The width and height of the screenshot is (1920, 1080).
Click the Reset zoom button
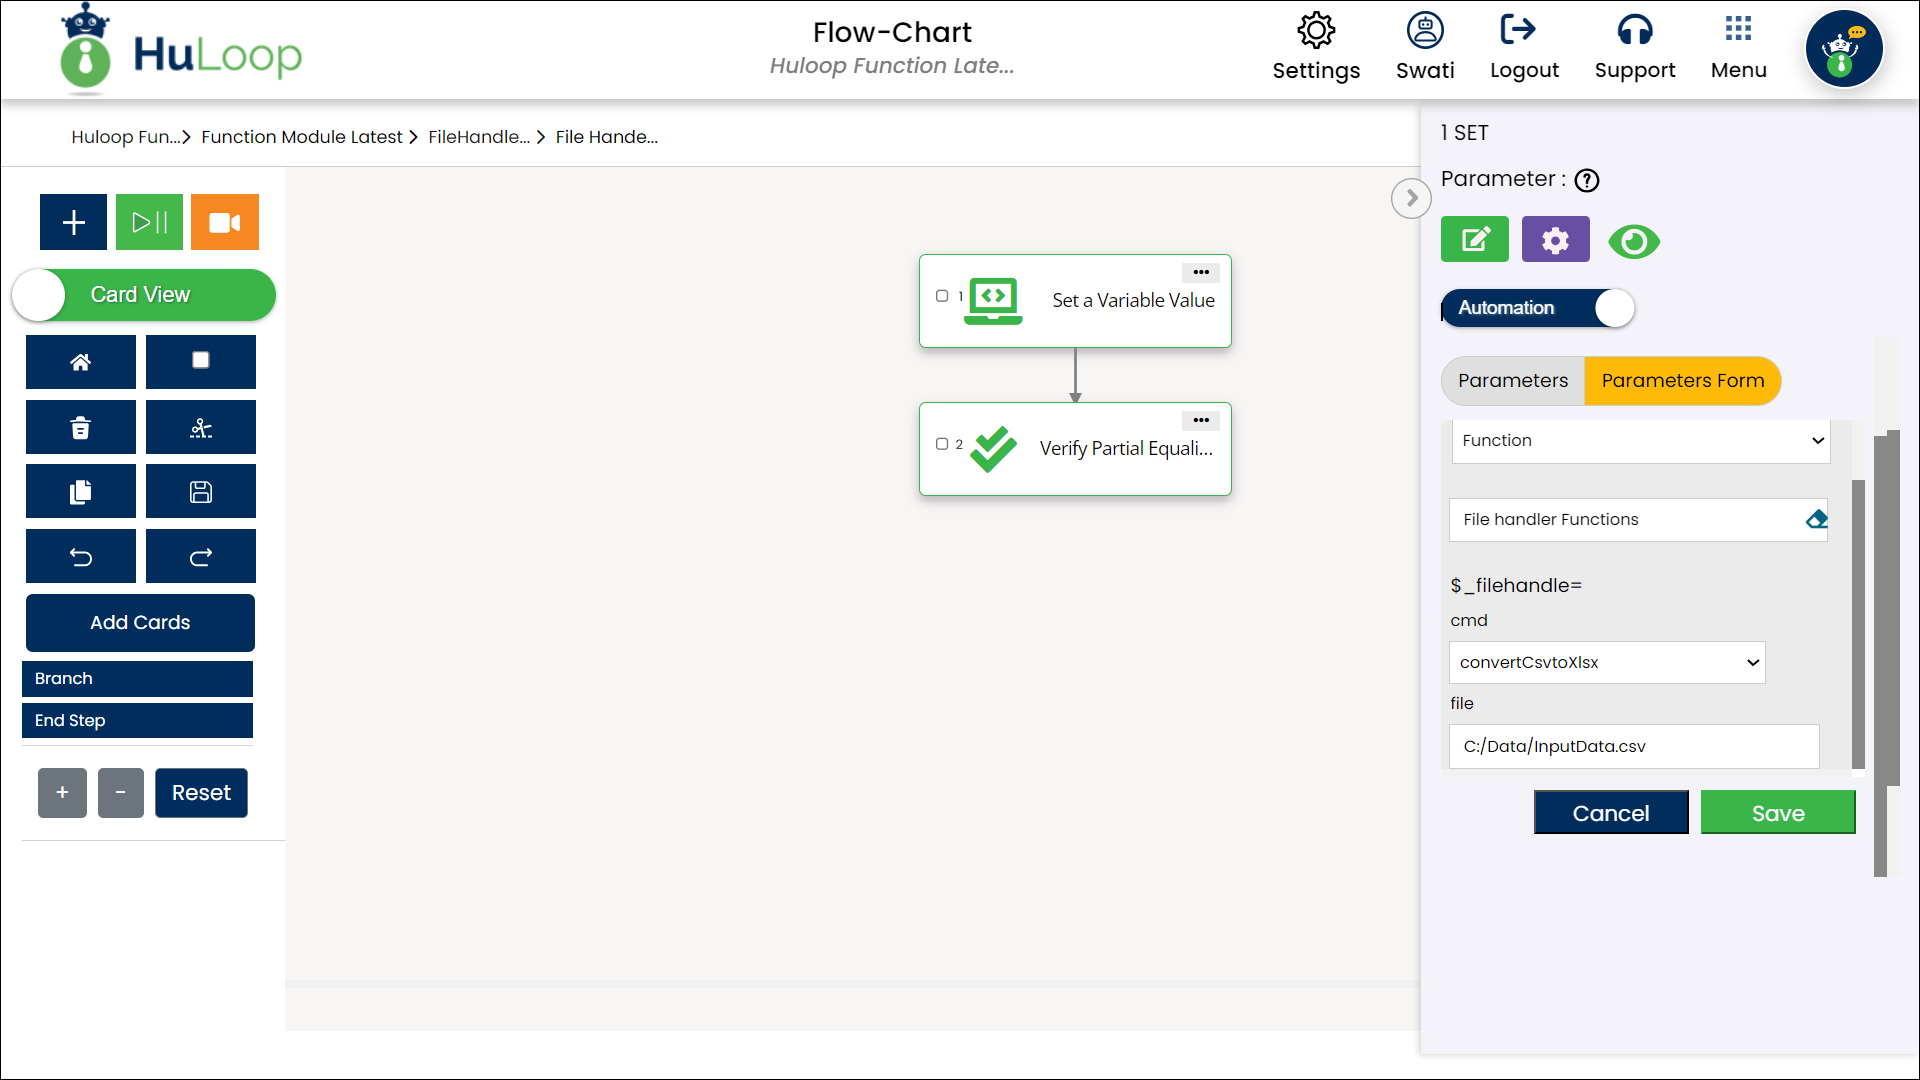(x=201, y=793)
